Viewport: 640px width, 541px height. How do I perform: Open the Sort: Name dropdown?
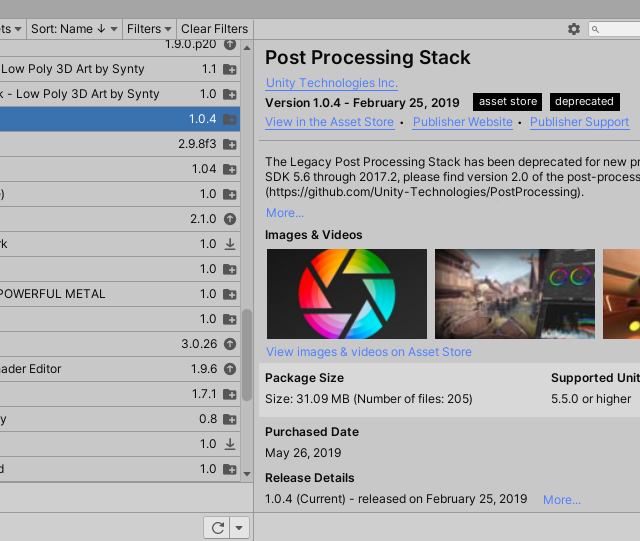[x=74, y=29]
